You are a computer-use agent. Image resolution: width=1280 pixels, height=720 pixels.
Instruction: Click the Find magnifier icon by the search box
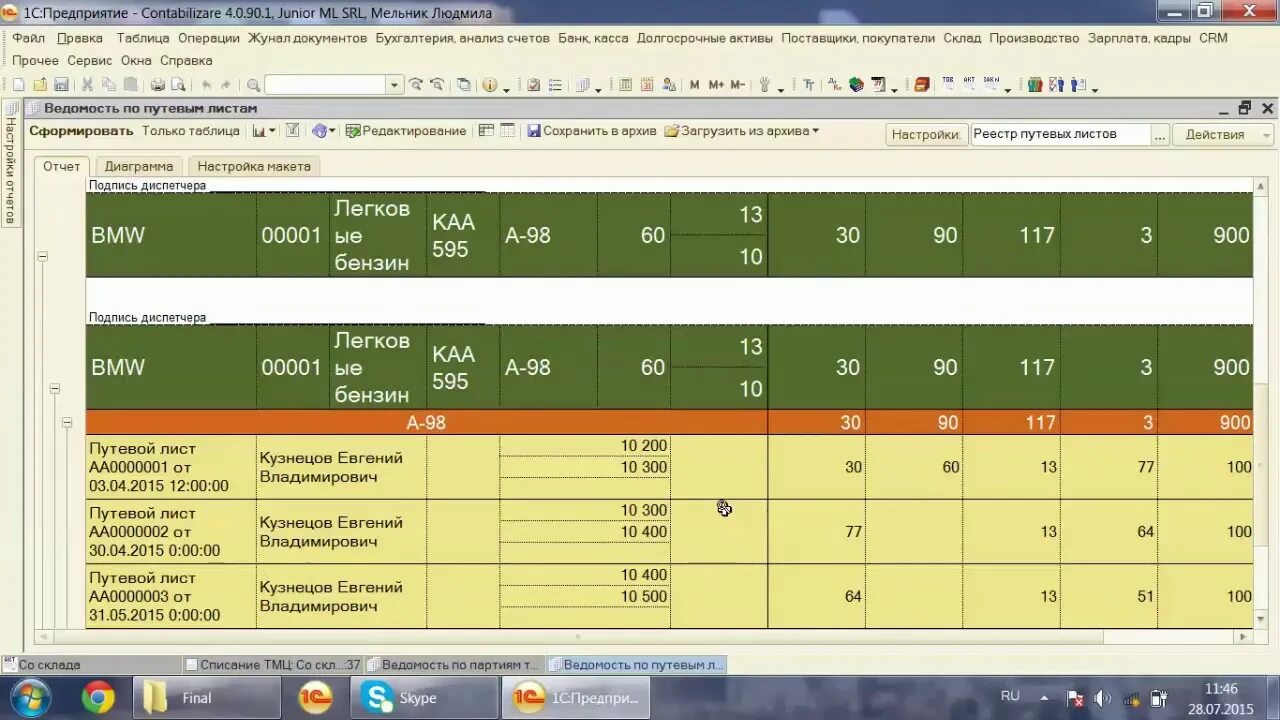pos(254,85)
